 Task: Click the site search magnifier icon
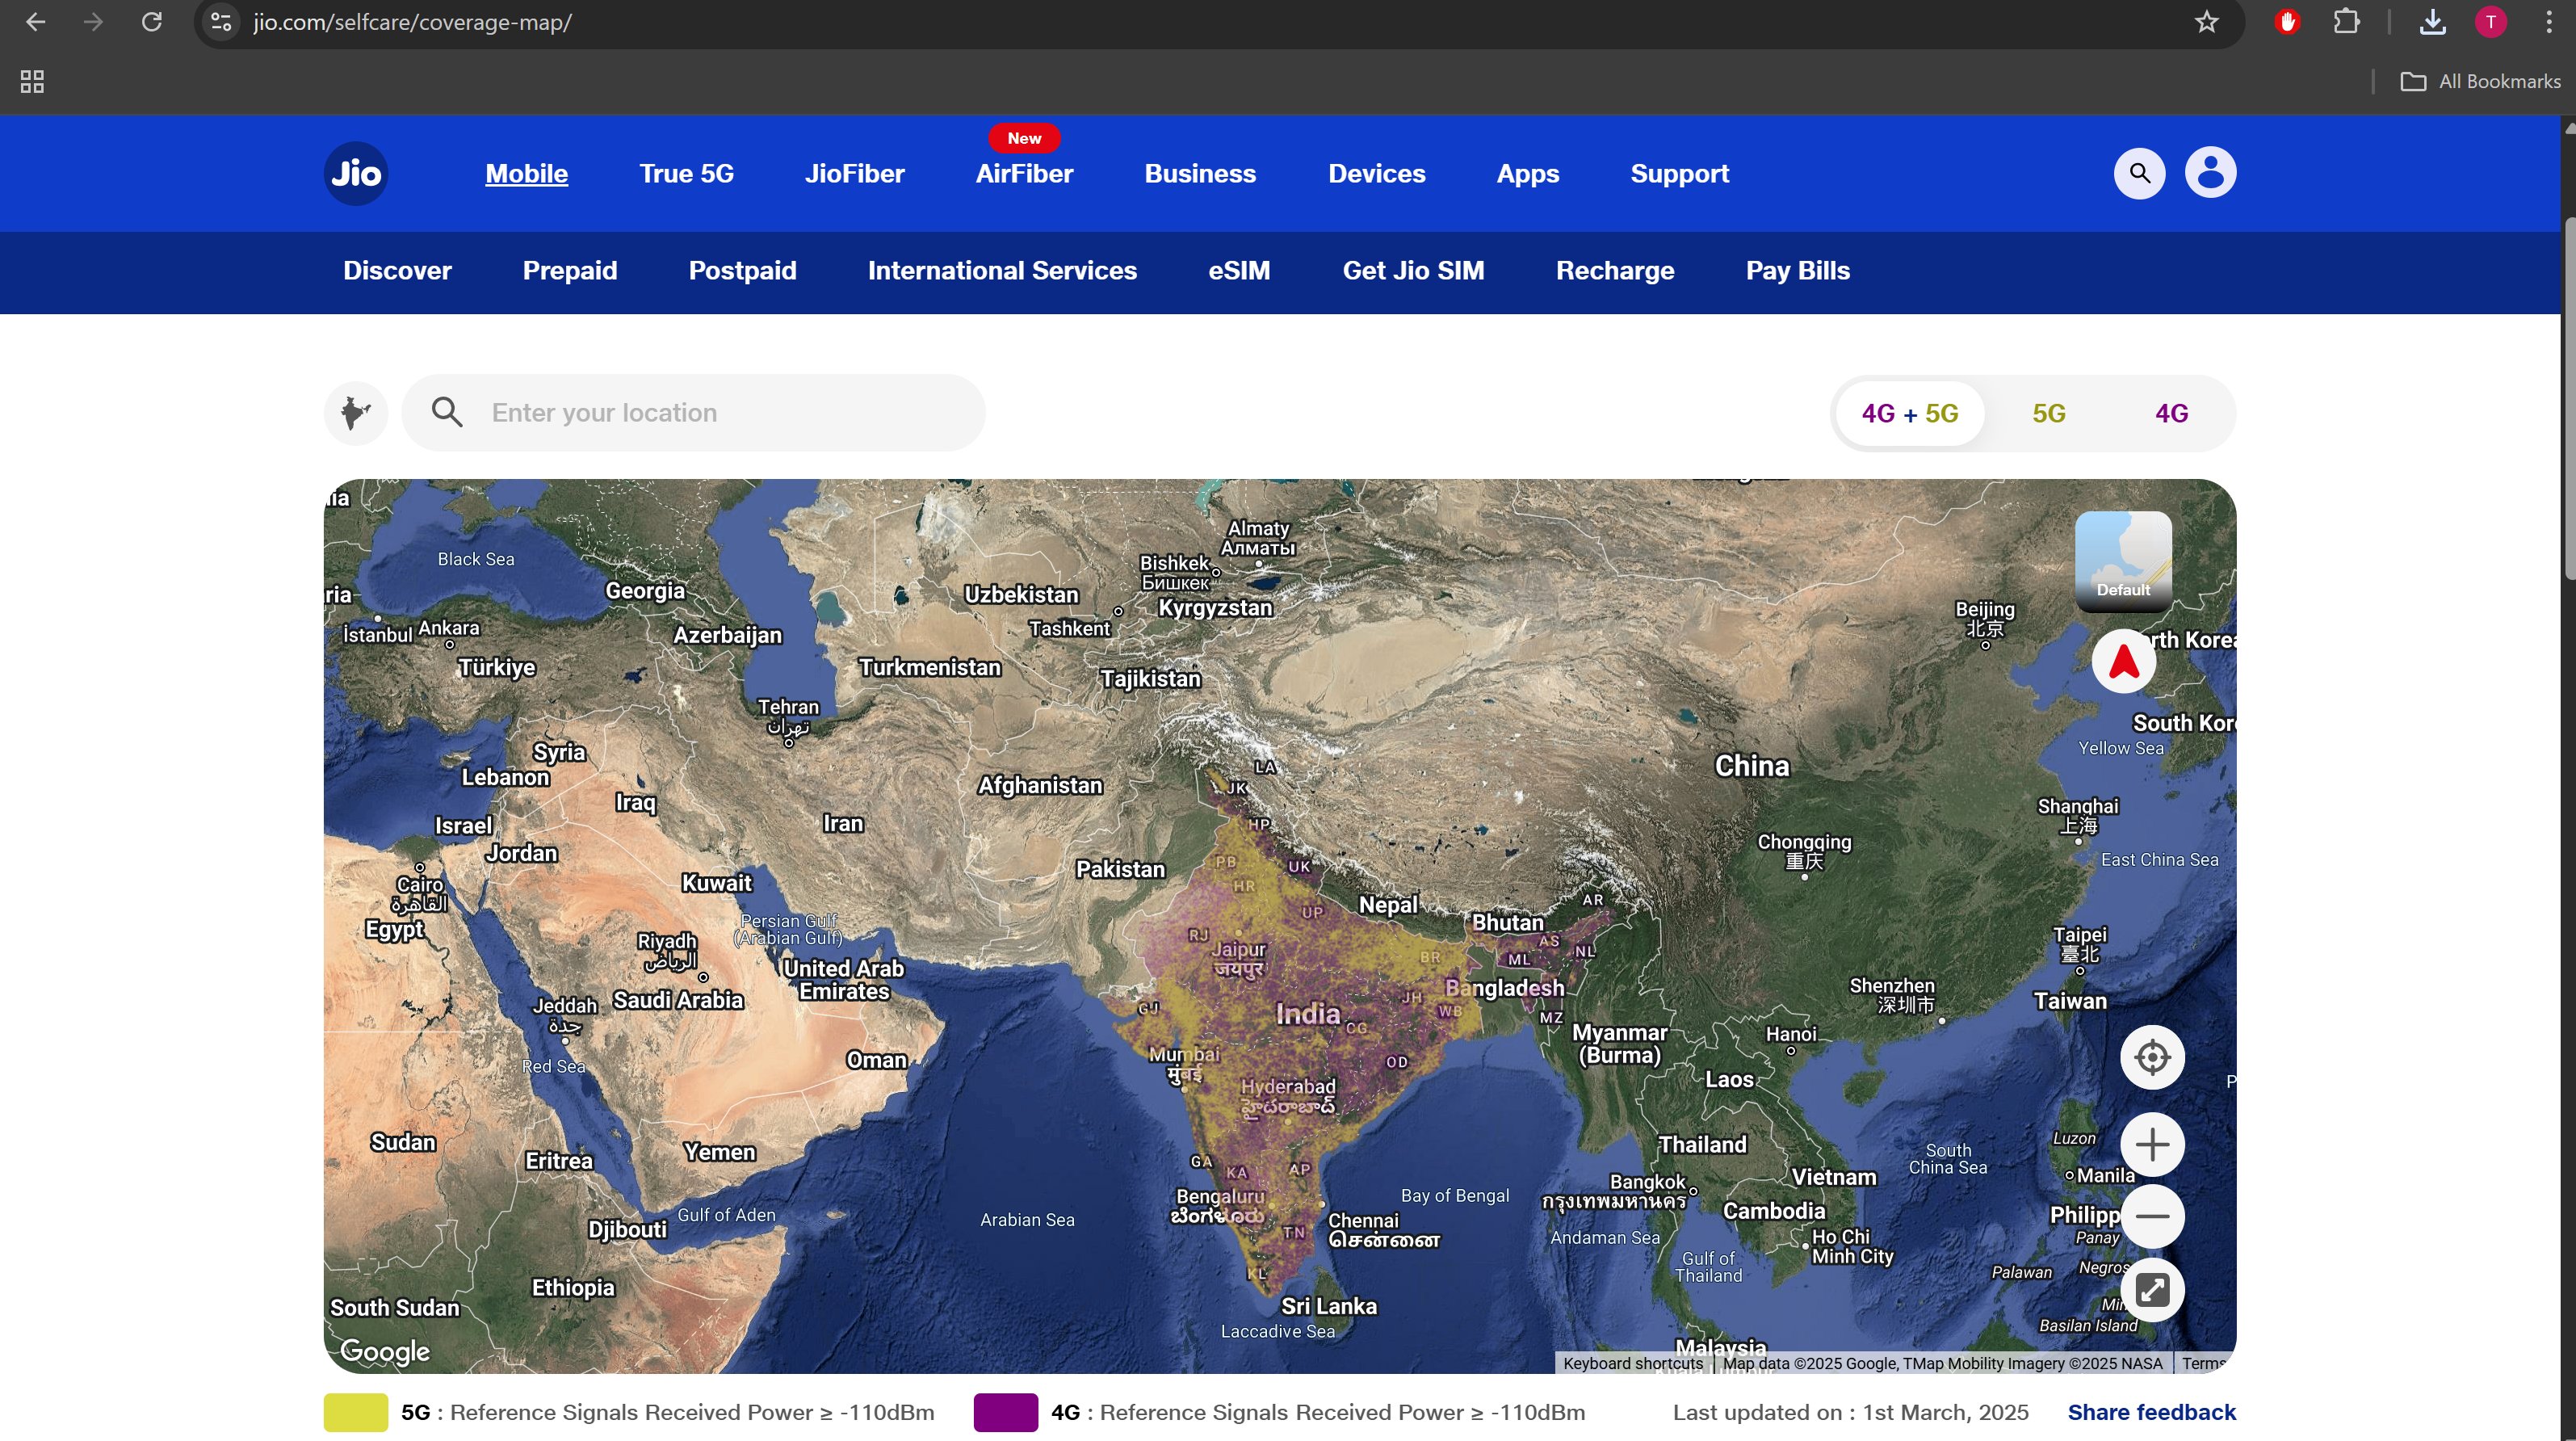[x=2139, y=173]
